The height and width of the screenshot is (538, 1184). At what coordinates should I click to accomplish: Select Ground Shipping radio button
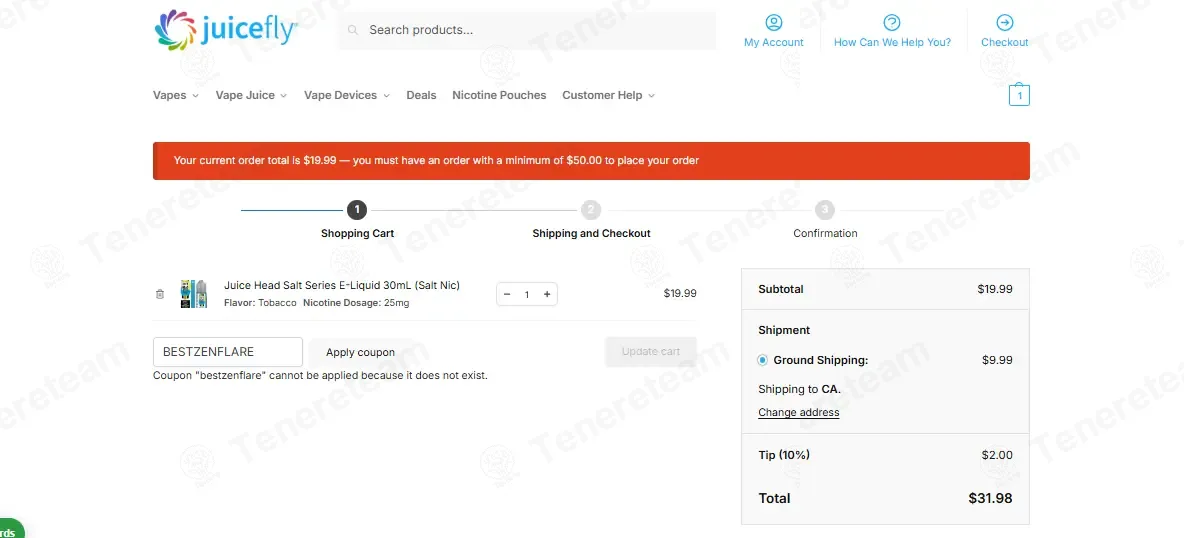click(763, 360)
